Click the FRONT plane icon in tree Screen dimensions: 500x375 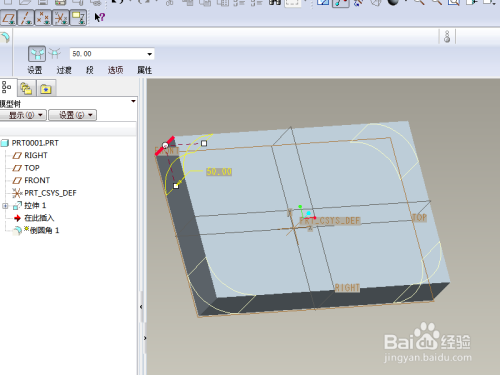pos(17,181)
